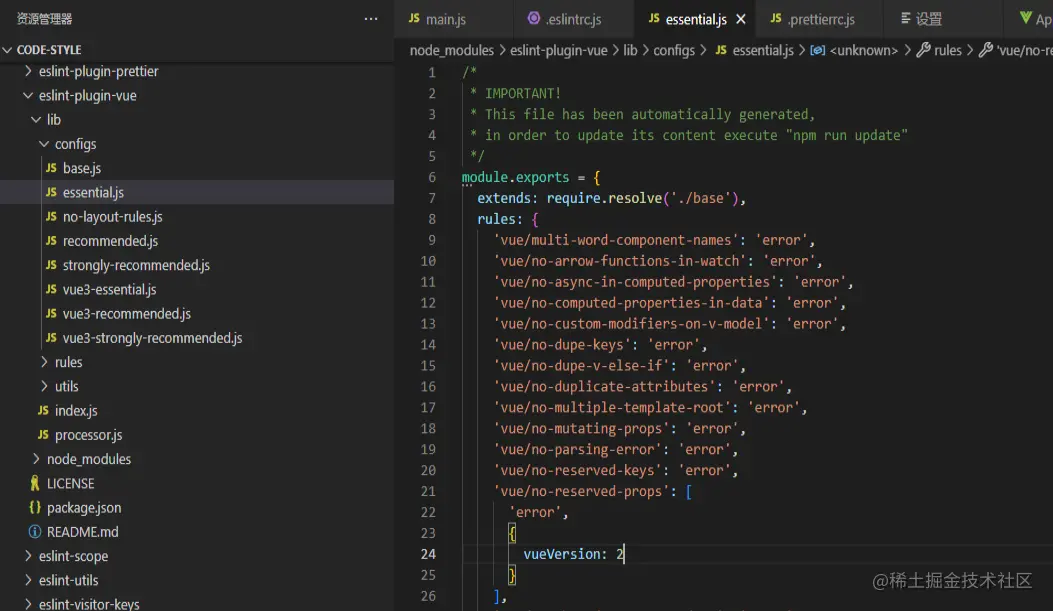Click the JS icon of processor.js
The image size is (1053, 611).
[x=43, y=435]
